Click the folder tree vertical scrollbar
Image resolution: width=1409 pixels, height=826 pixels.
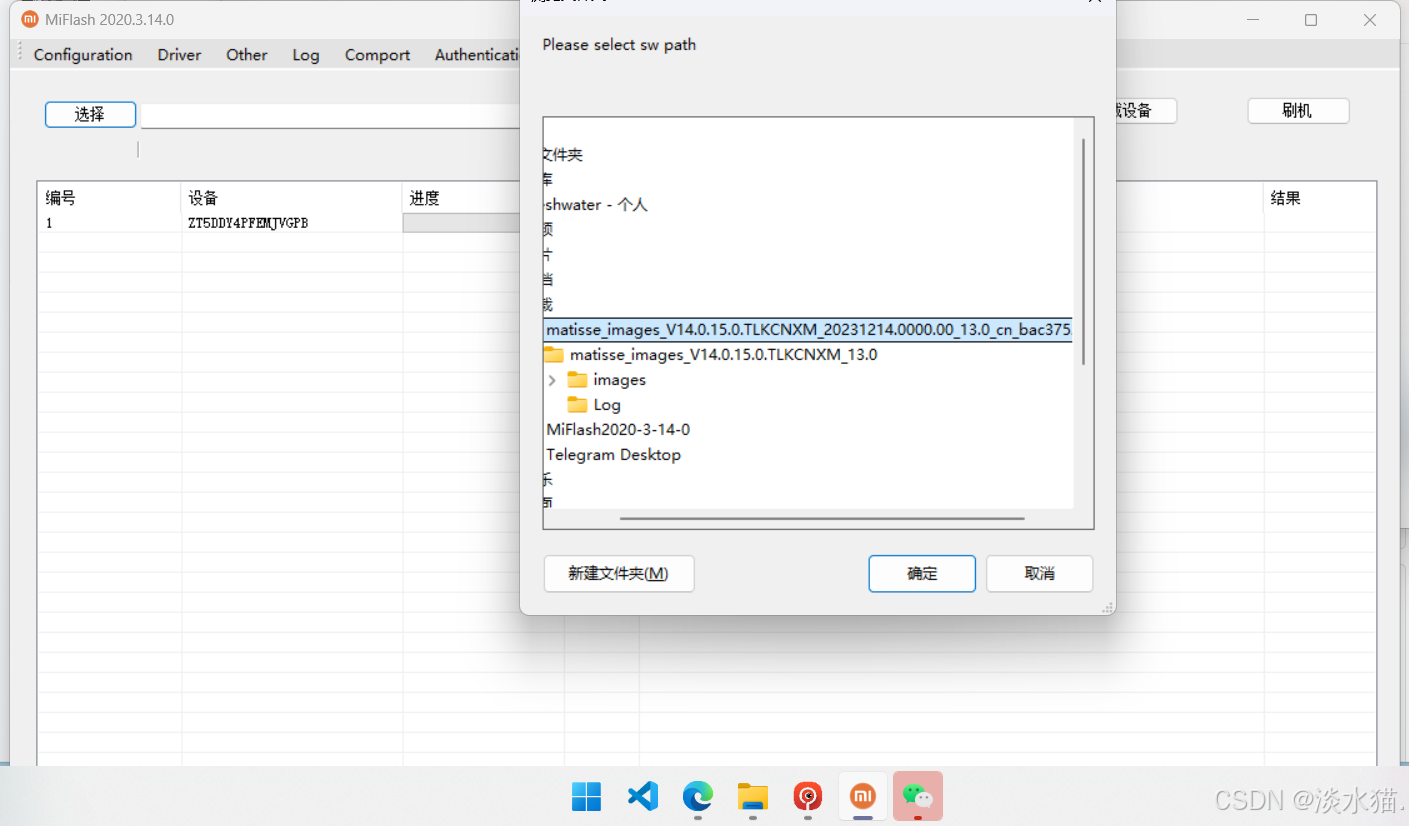pyautogui.click(x=1083, y=252)
